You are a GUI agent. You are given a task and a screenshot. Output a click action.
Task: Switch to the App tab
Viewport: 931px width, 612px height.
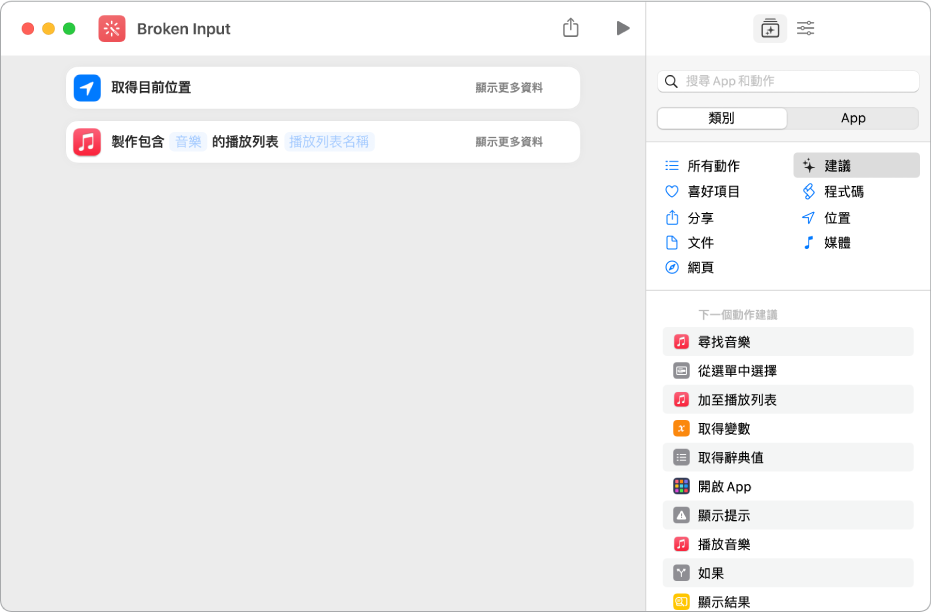click(x=853, y=118)
